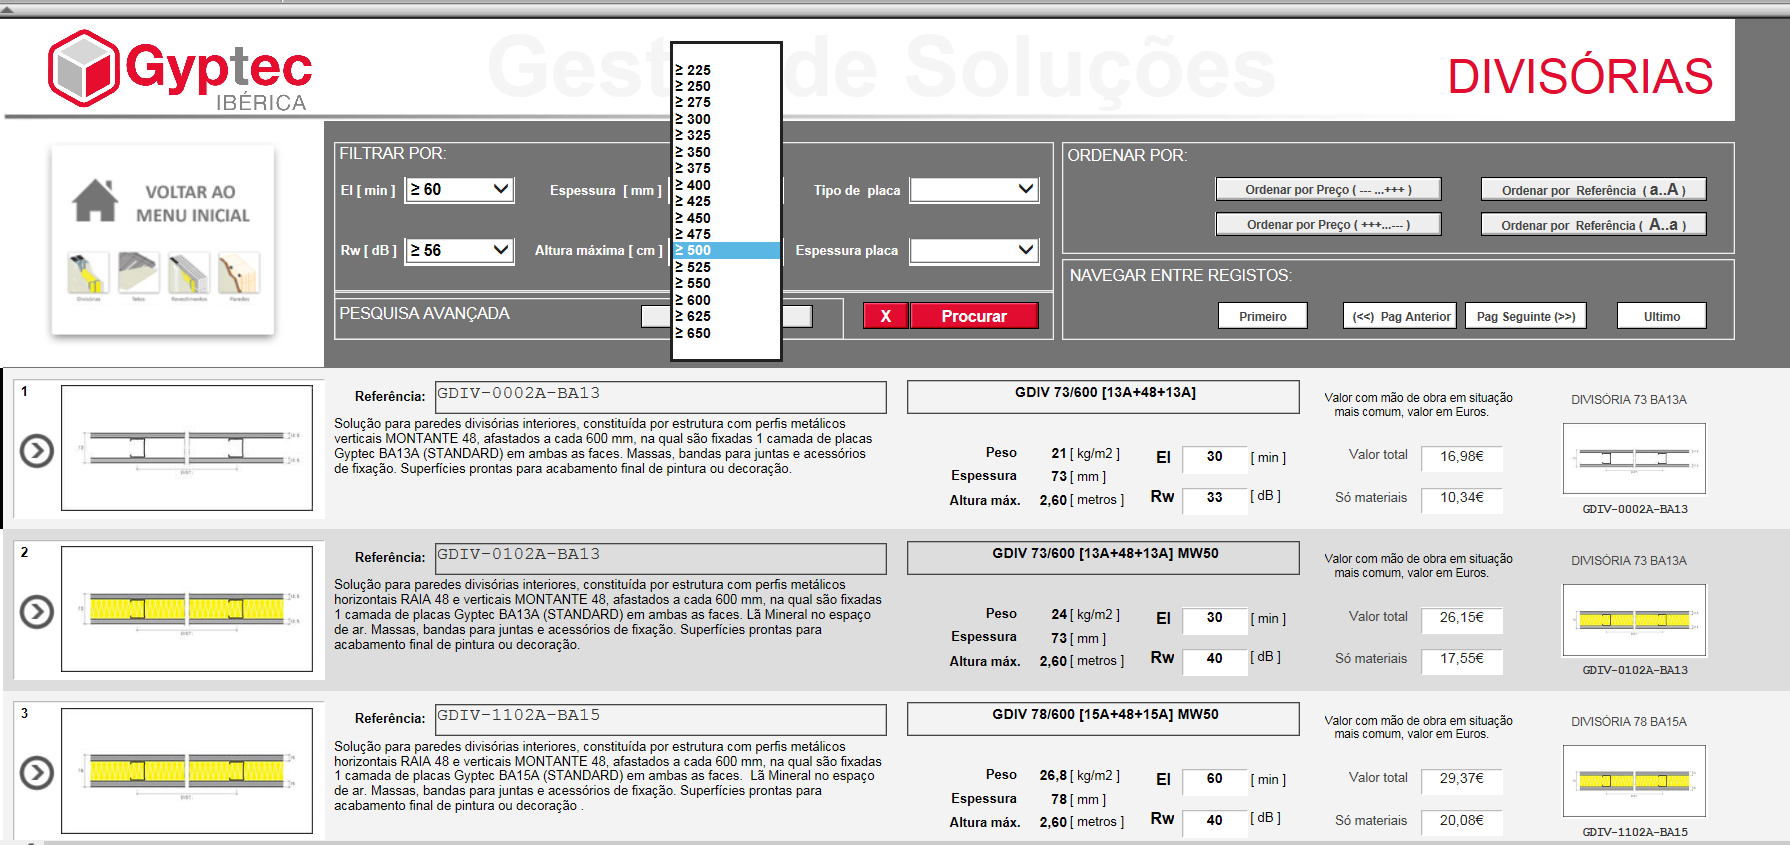The image size is (1790, 845).
Task: Go to Pag Seguinte
Action: pyautogui.click(x=1526, y=316)
